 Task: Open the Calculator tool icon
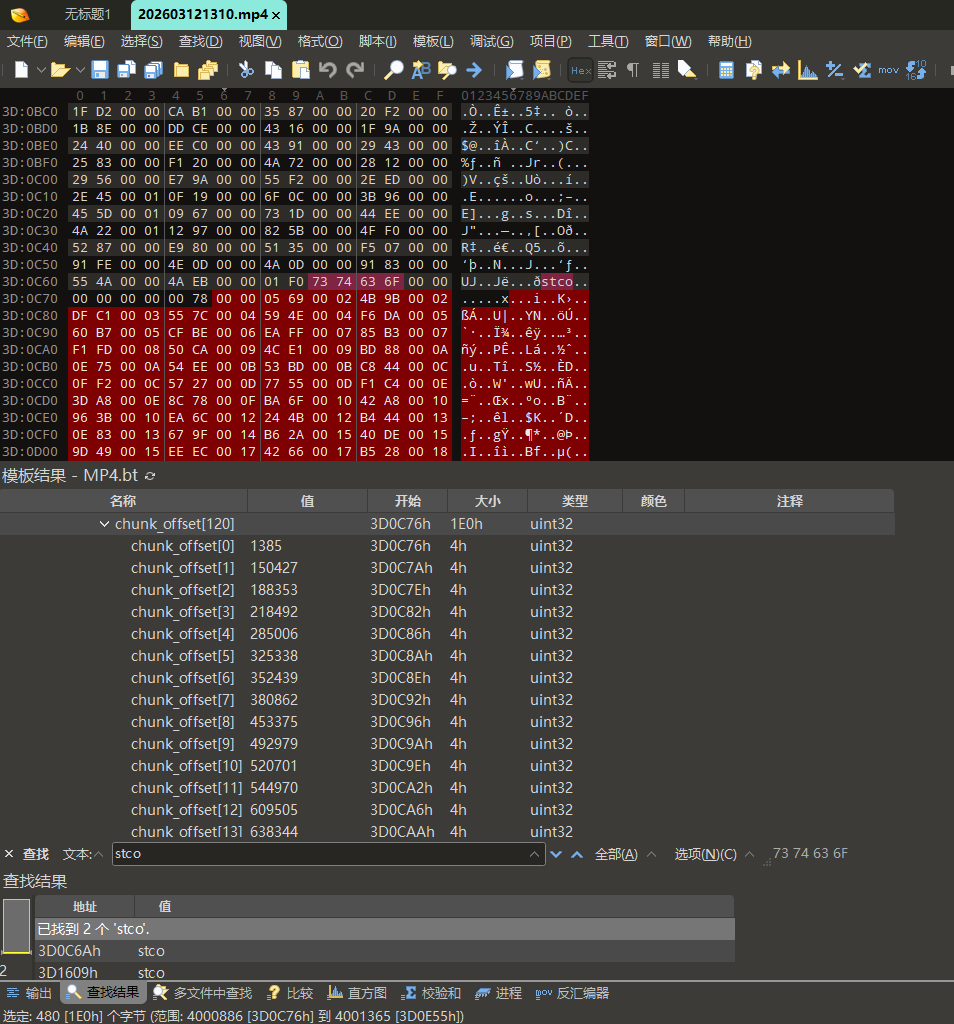pyautogui.click(x=727, y=70)
